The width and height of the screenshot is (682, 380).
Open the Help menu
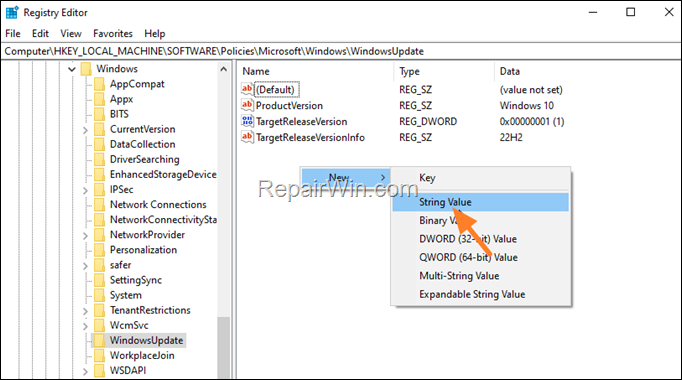coord(154,33)
